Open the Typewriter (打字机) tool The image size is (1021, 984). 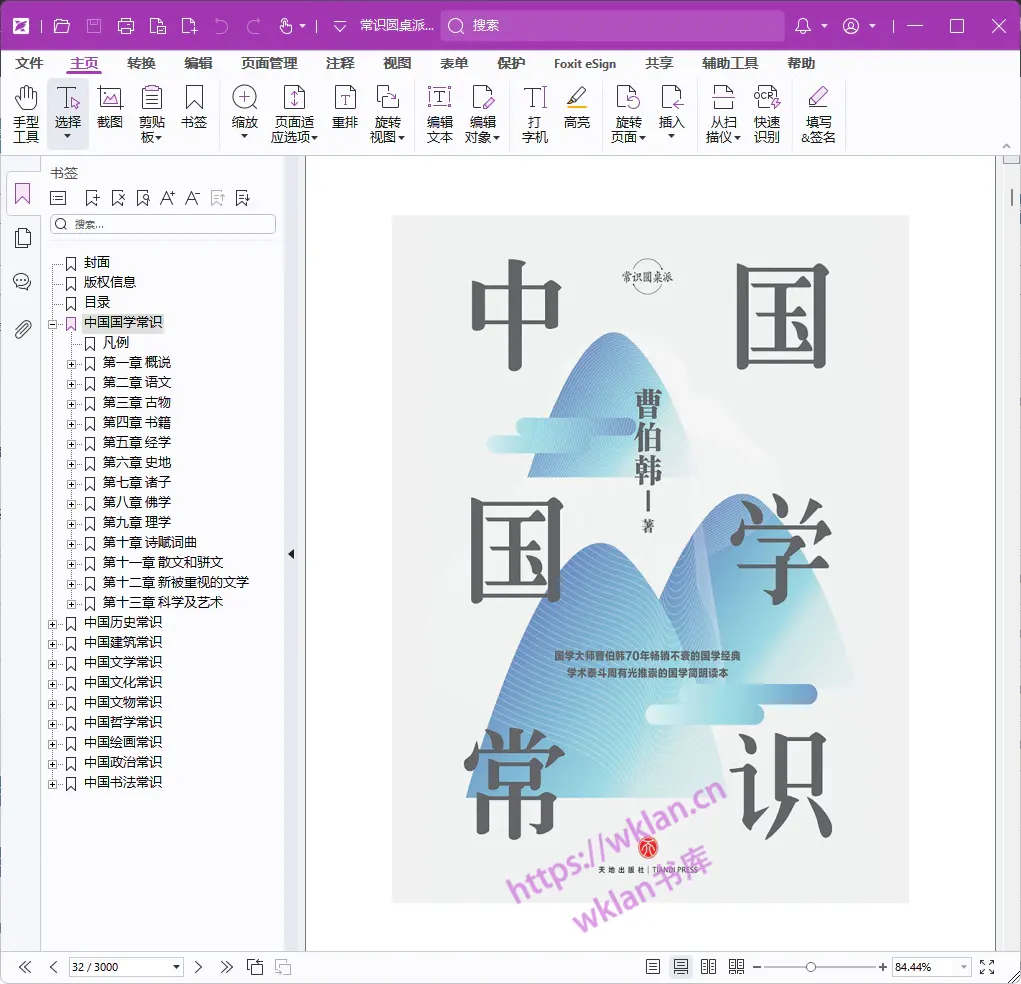click(535, 113)
